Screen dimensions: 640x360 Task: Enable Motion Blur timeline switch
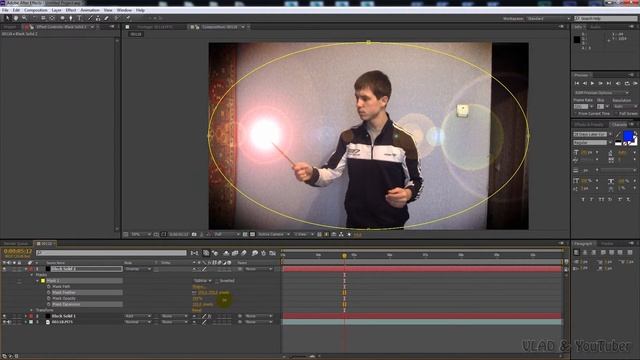point(244,253)
